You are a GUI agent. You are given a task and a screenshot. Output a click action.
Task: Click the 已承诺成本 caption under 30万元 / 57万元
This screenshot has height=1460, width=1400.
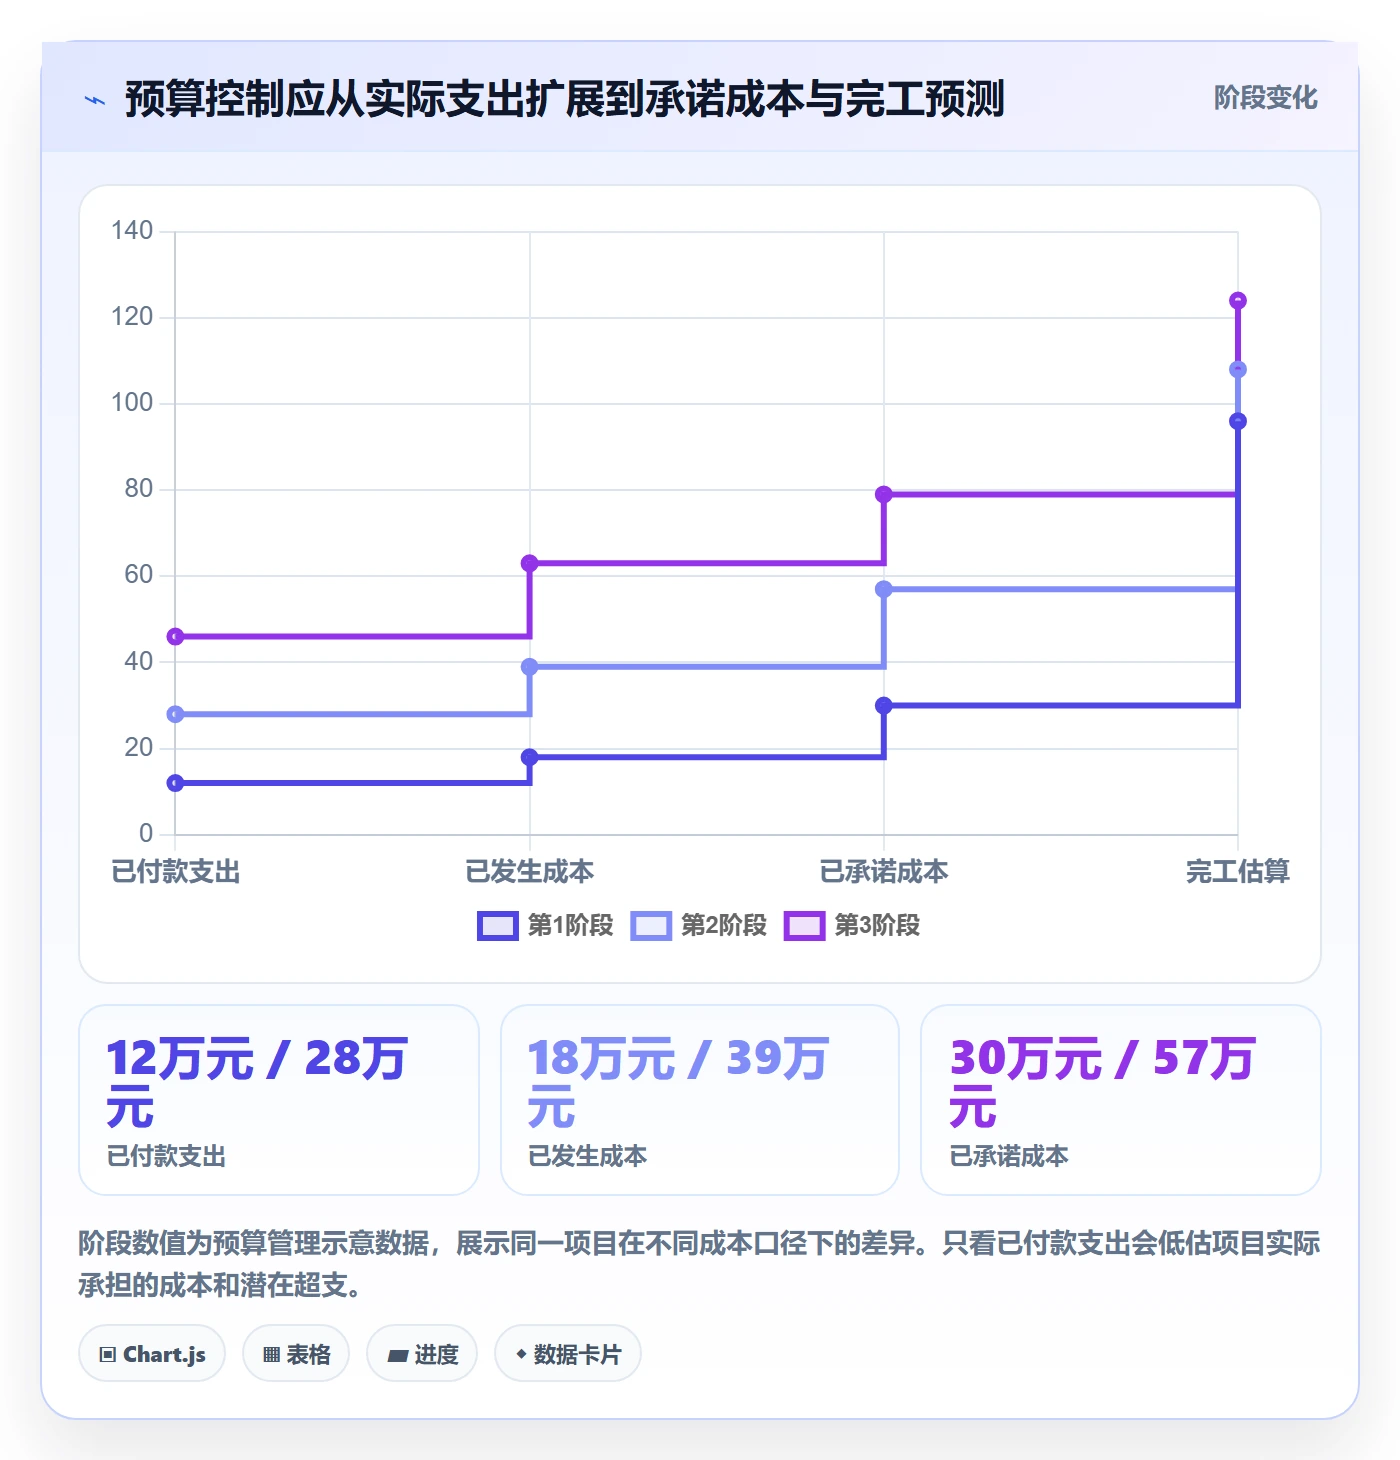[x=1009, y=1157]
